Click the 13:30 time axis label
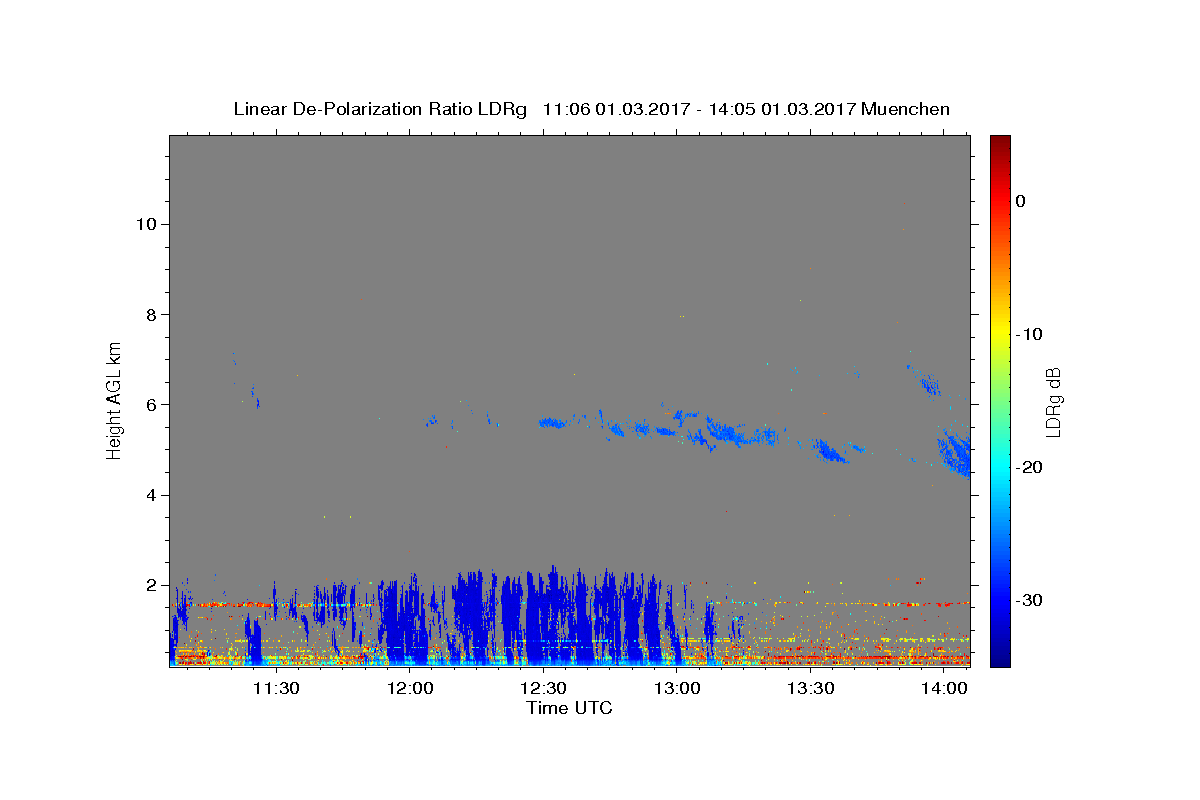The width and height of the screenshot is (1200, 800). tap(811, 688)
